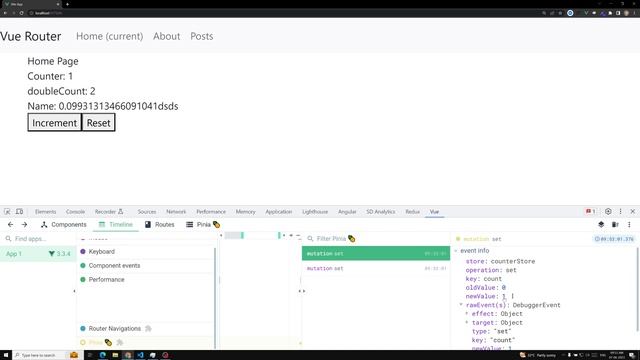The width and height of the screenshot is (640, 360).
Task: Select App 1 in the apps list
Action: [x=38, y=253]
